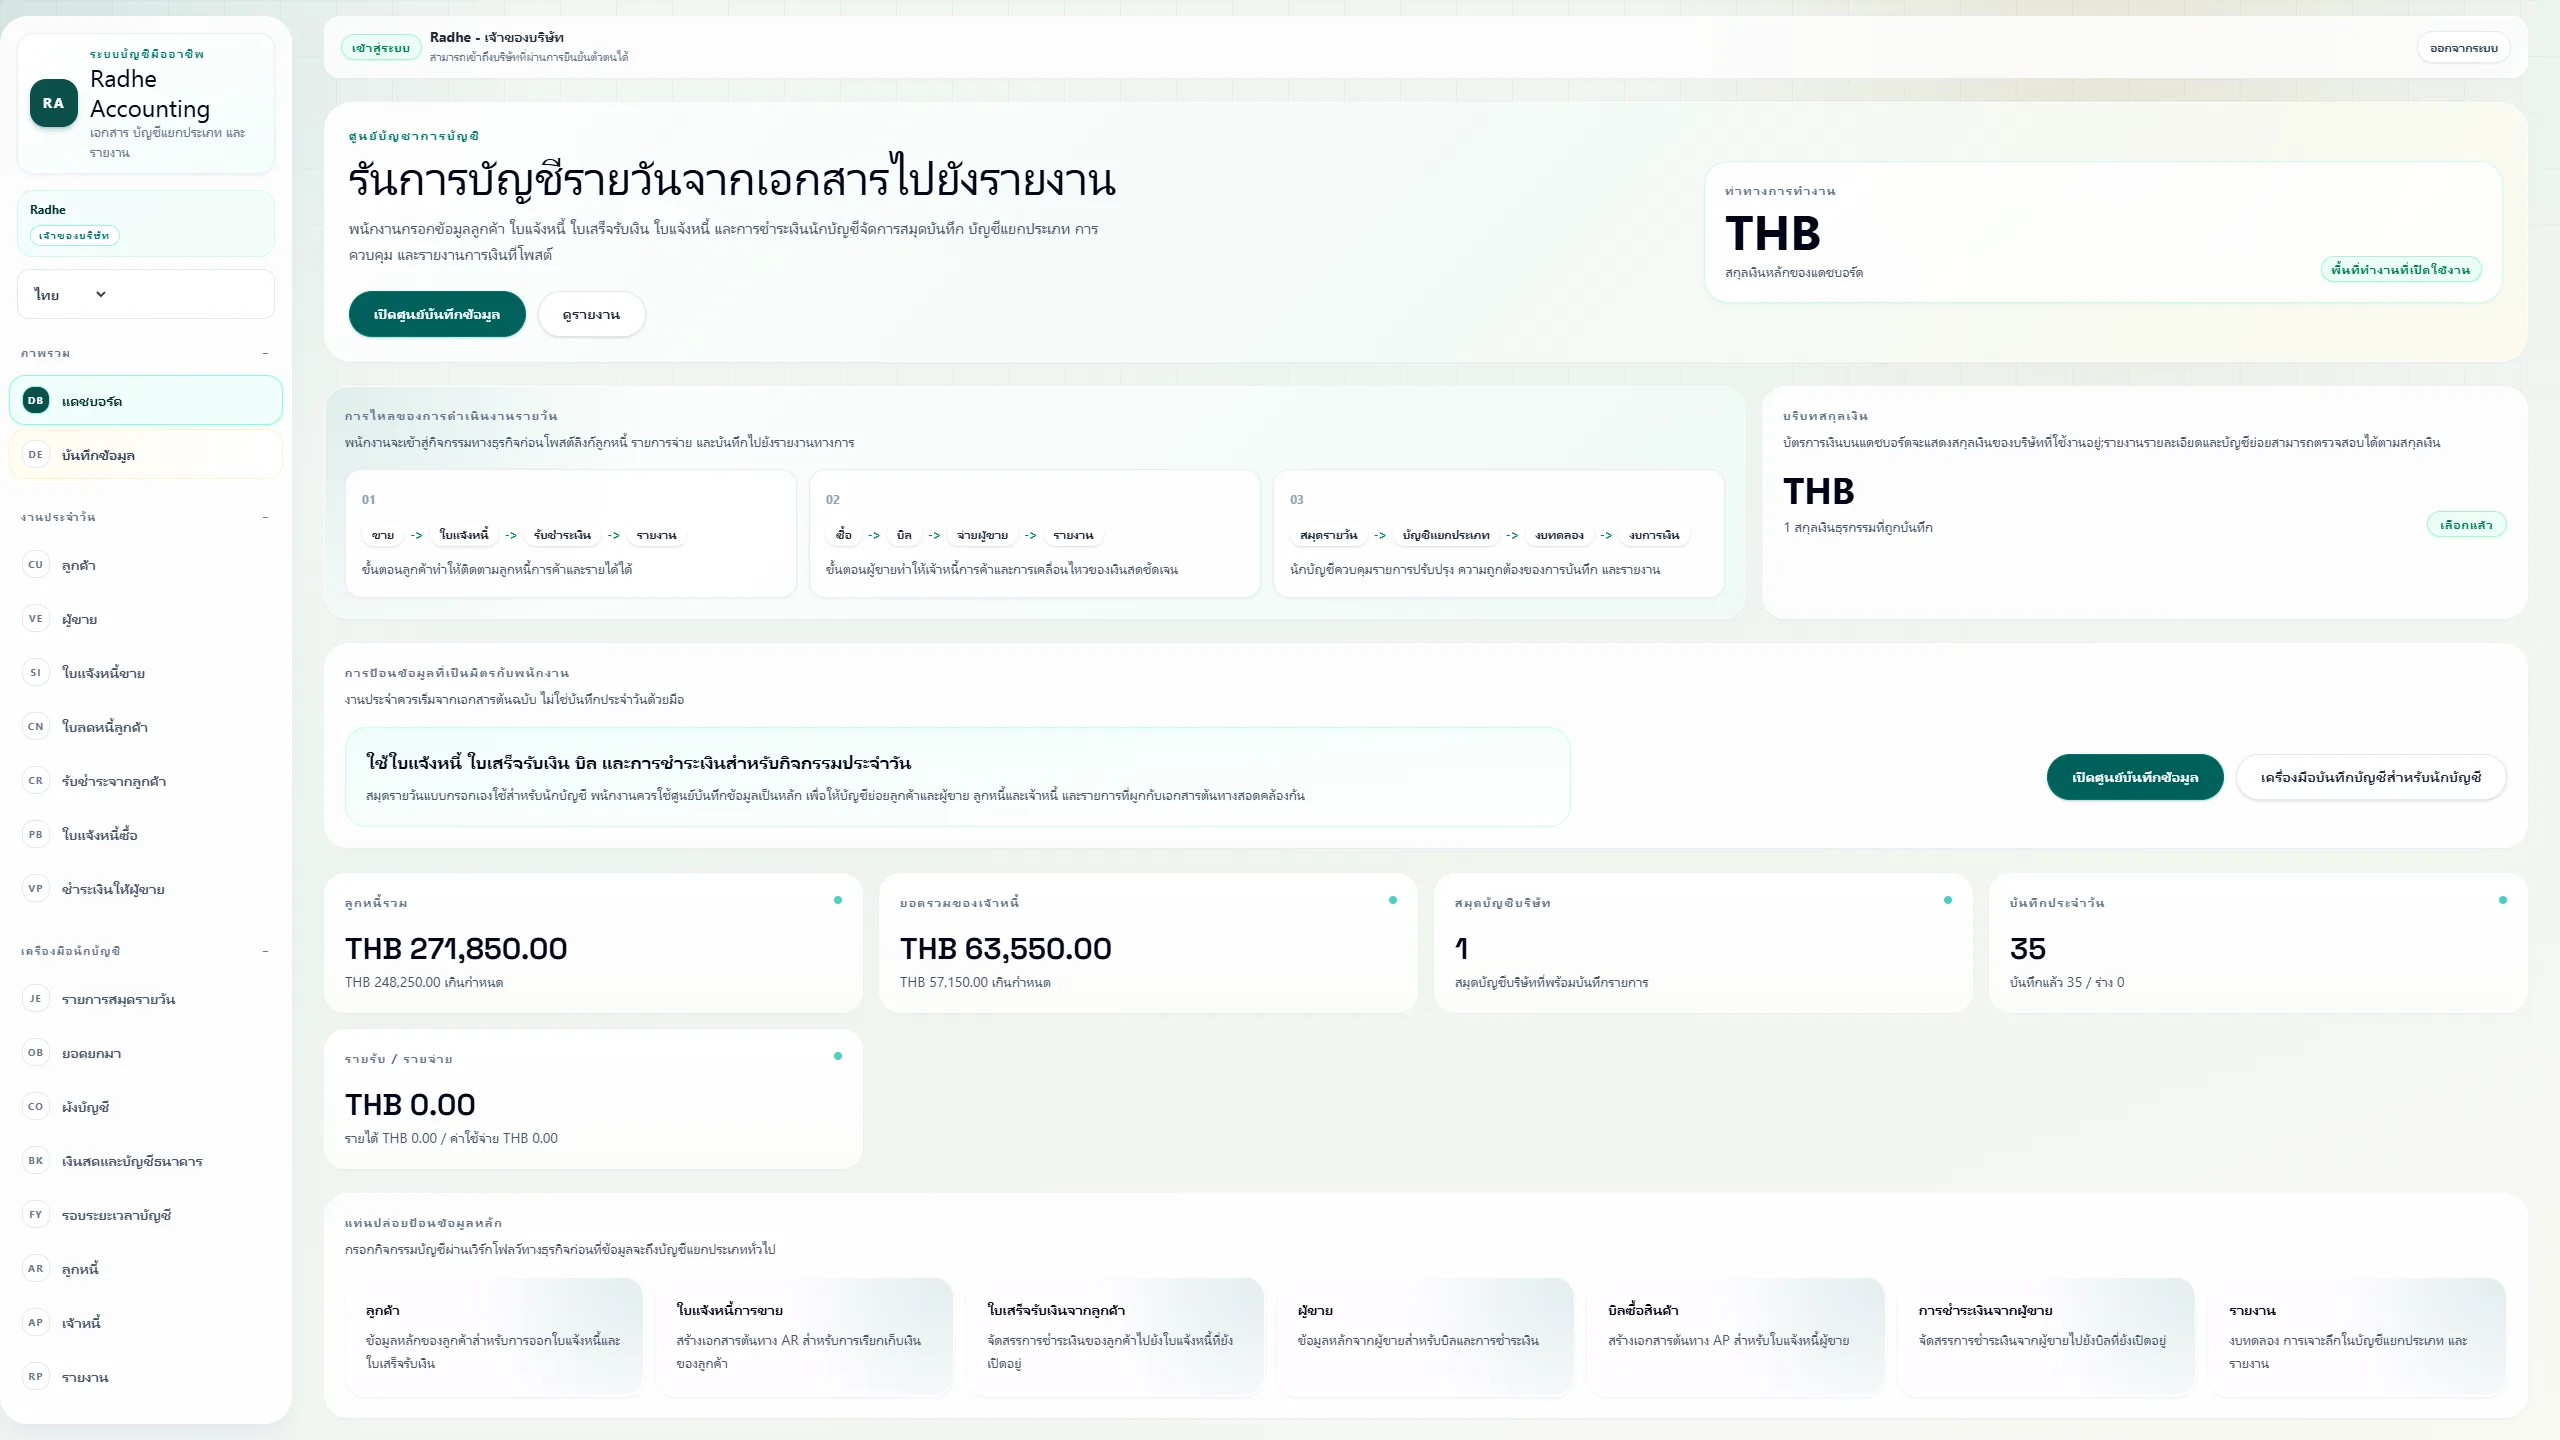Open the รายงาน entry point card
Viewport: 2560px width, 1440px height.
[2357, 1336]
